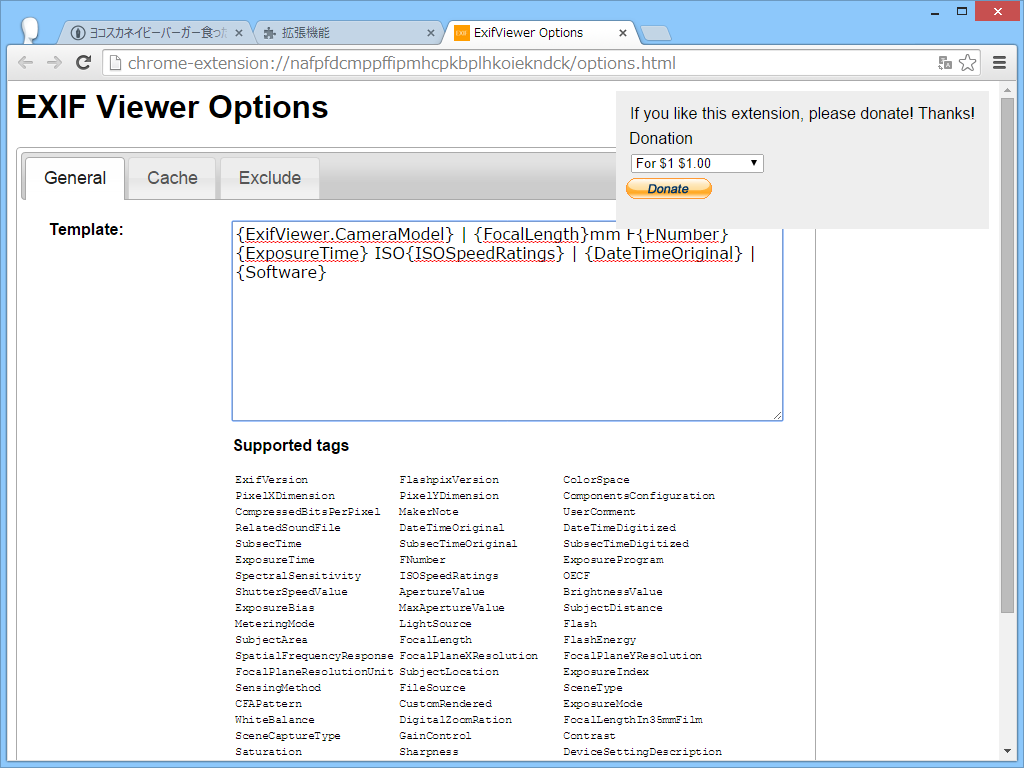Screen dimensions: 1024x768
Task: Close the ExifViewer Options tab
Action: pyautogui.click(x=622, y=33)
